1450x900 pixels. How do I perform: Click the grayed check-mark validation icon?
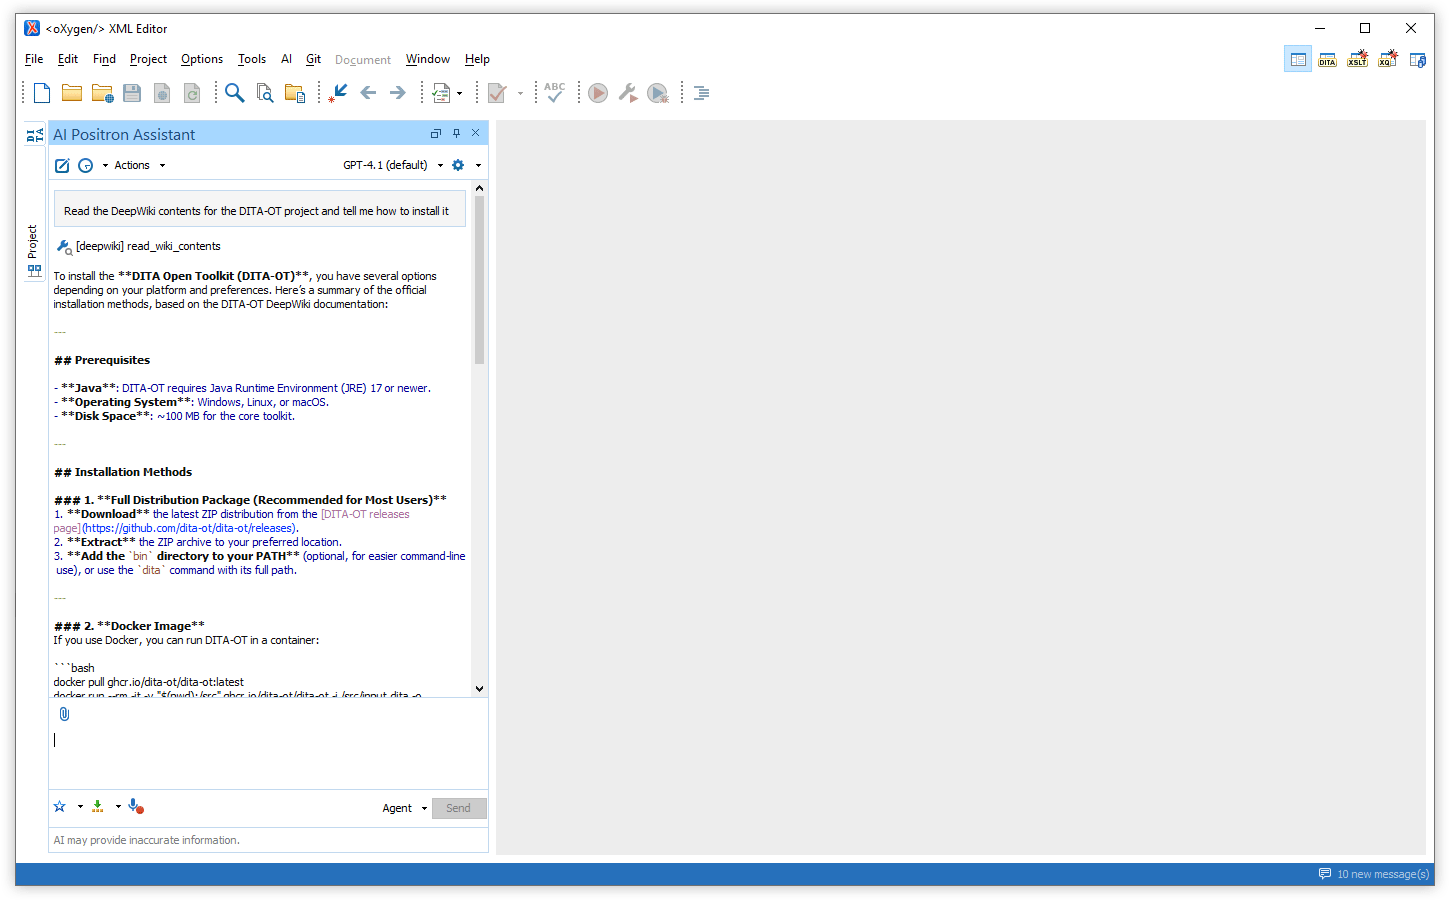(x=497, y=93)
